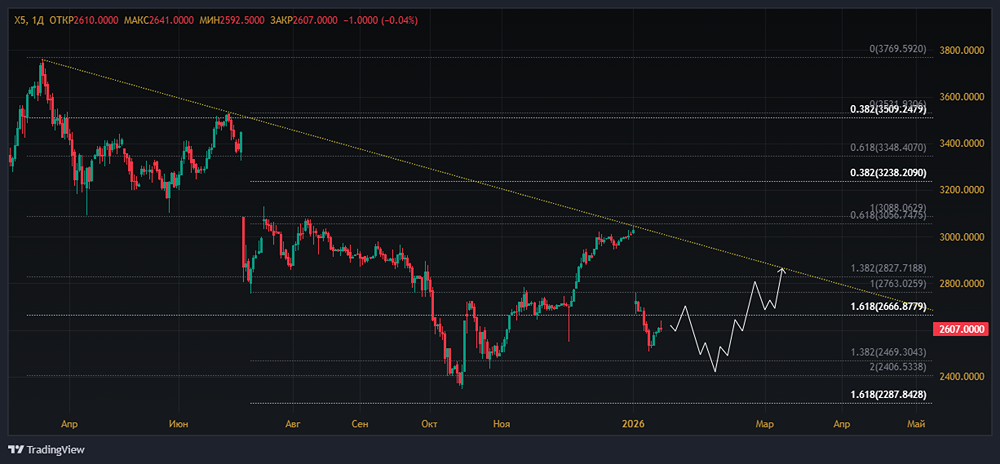The image size is (1000, 464).
Task: Select the 1(2763.0259) Fibonacci level label
Action: point(898,284)
